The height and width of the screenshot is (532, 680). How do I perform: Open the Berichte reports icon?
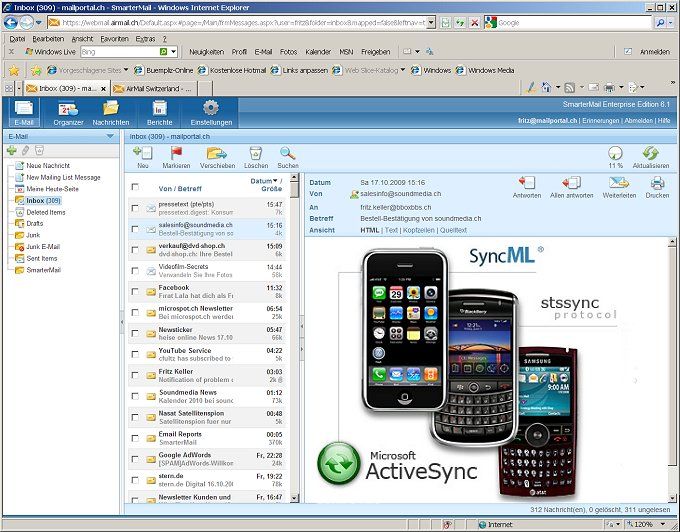pos(159,108)
